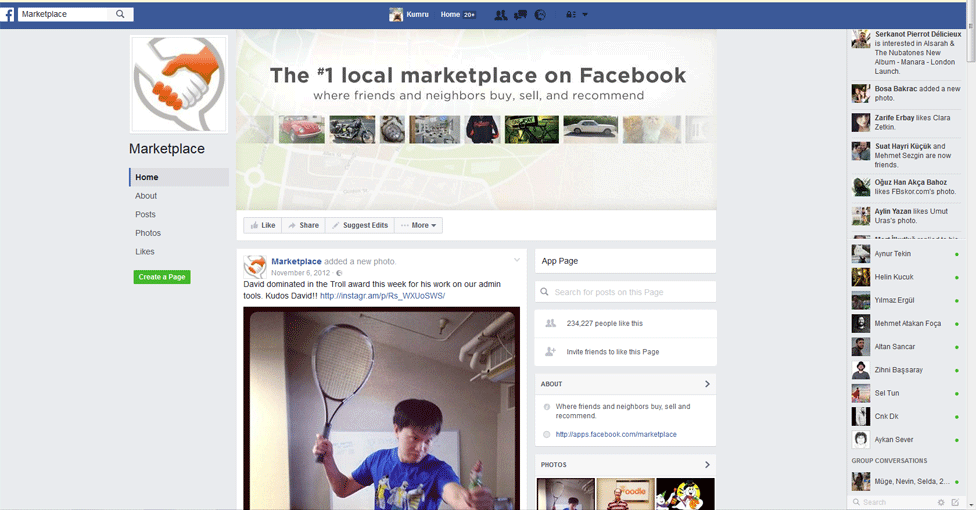The width and height of the screenshot is (976, 510).
Task: Open the red car thumbnail in cover
Action: [301, 130]
